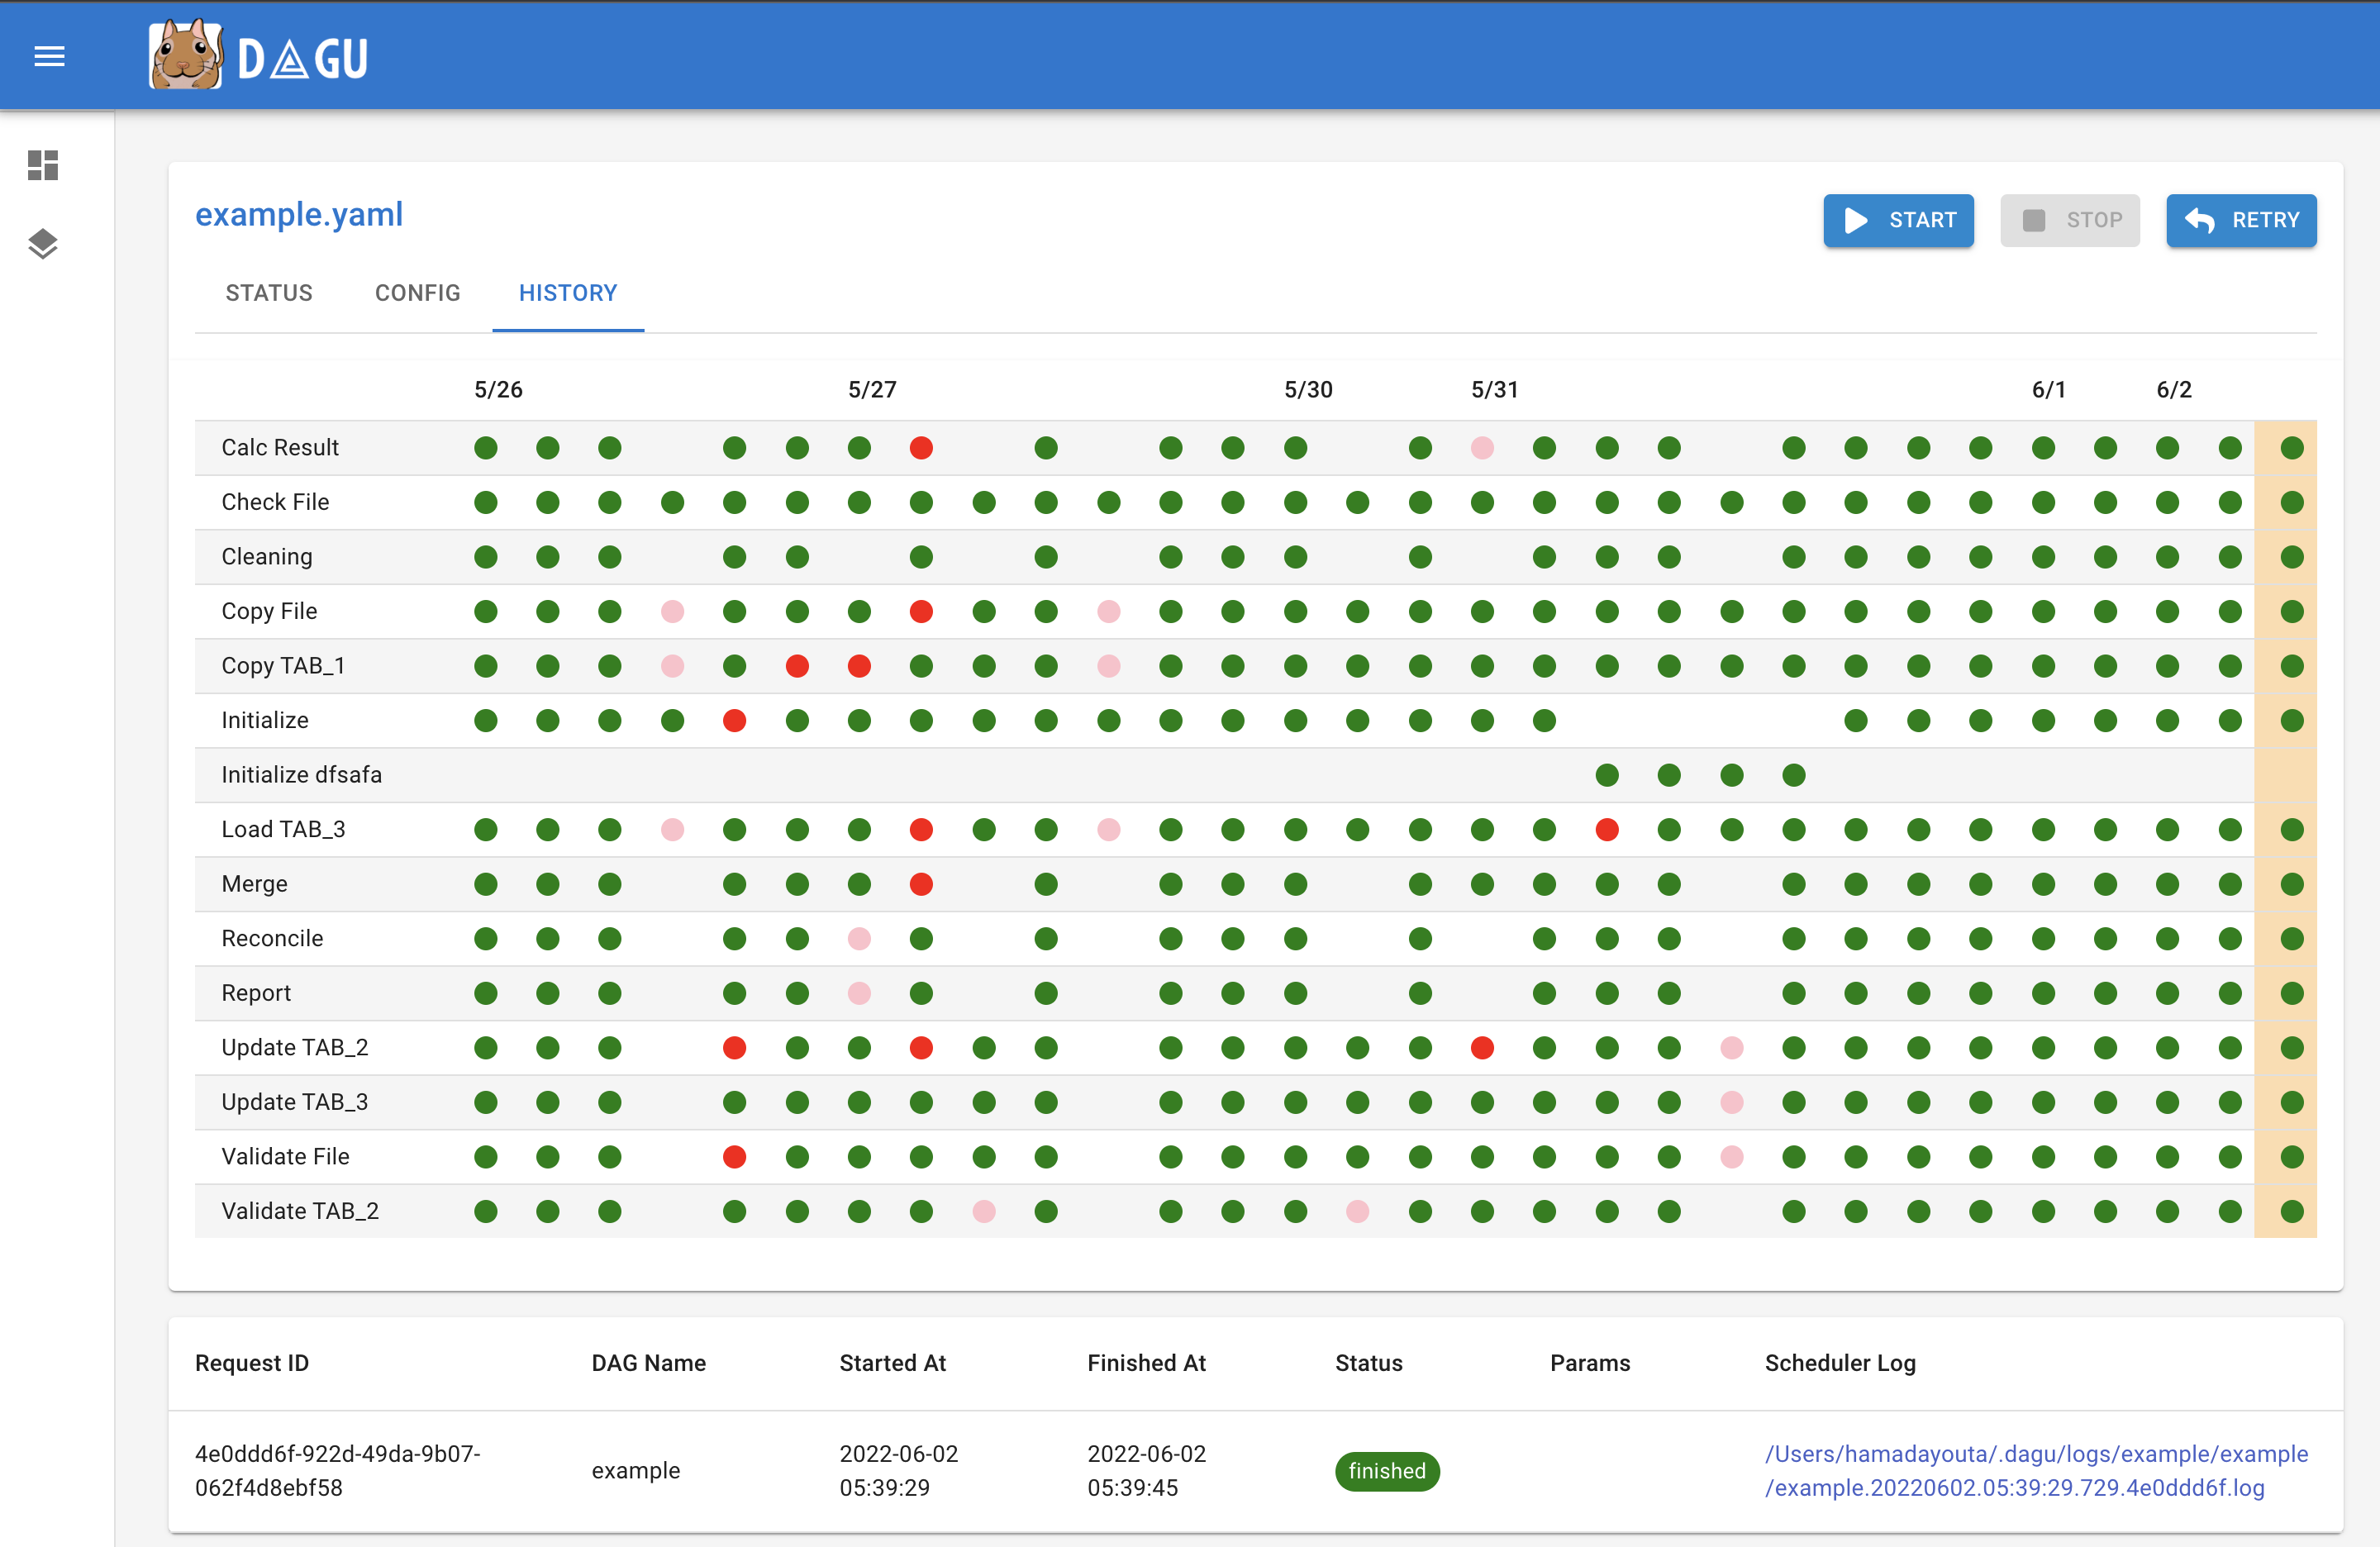2380x1547 pixels.
Task: Click the Retry button with arrow
Action: (x=2240, y=220)
